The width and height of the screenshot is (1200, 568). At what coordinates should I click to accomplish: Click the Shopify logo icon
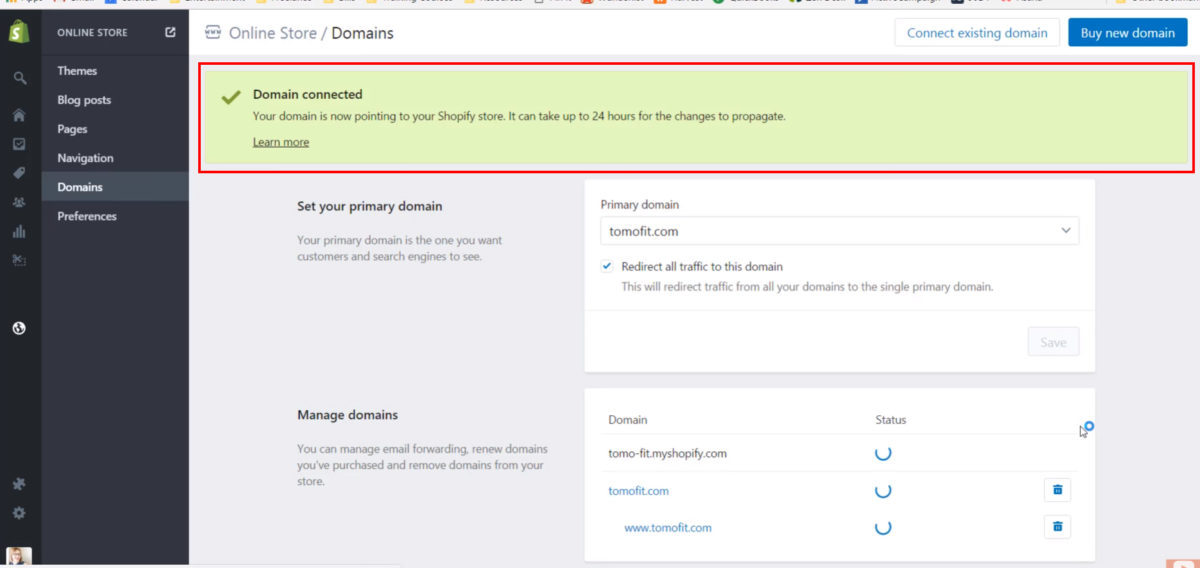tap(19, 32)
